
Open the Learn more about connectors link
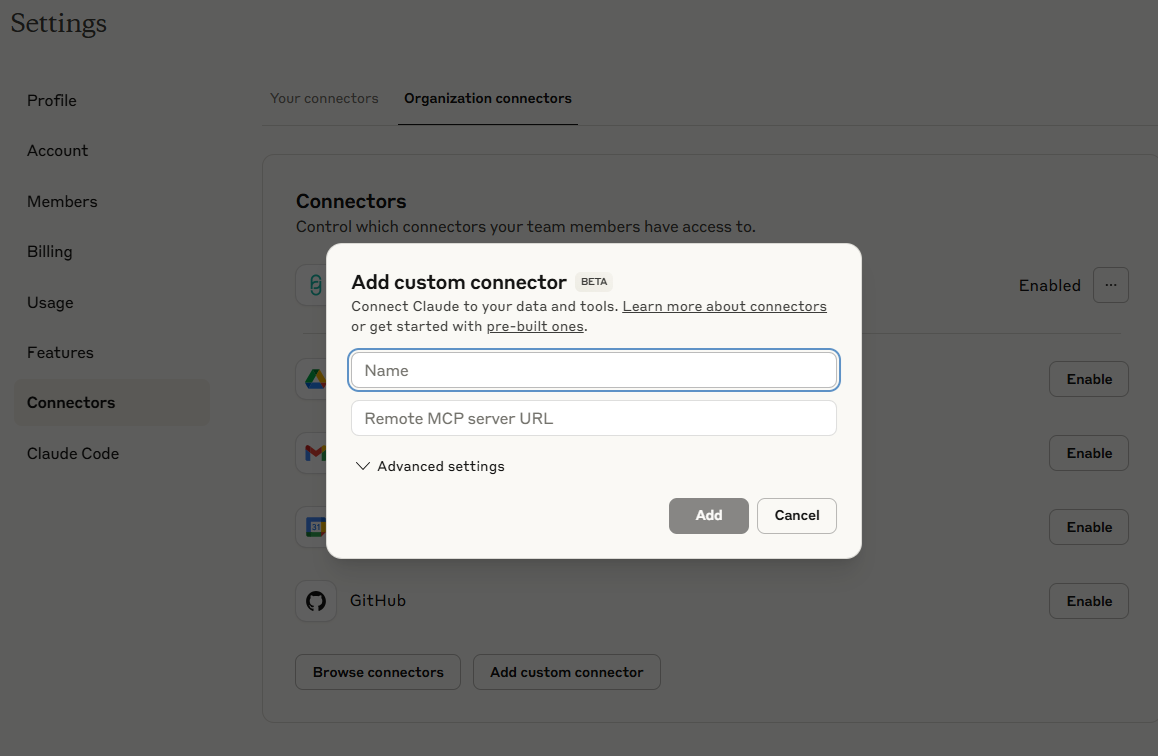click(x=724, y=306)
